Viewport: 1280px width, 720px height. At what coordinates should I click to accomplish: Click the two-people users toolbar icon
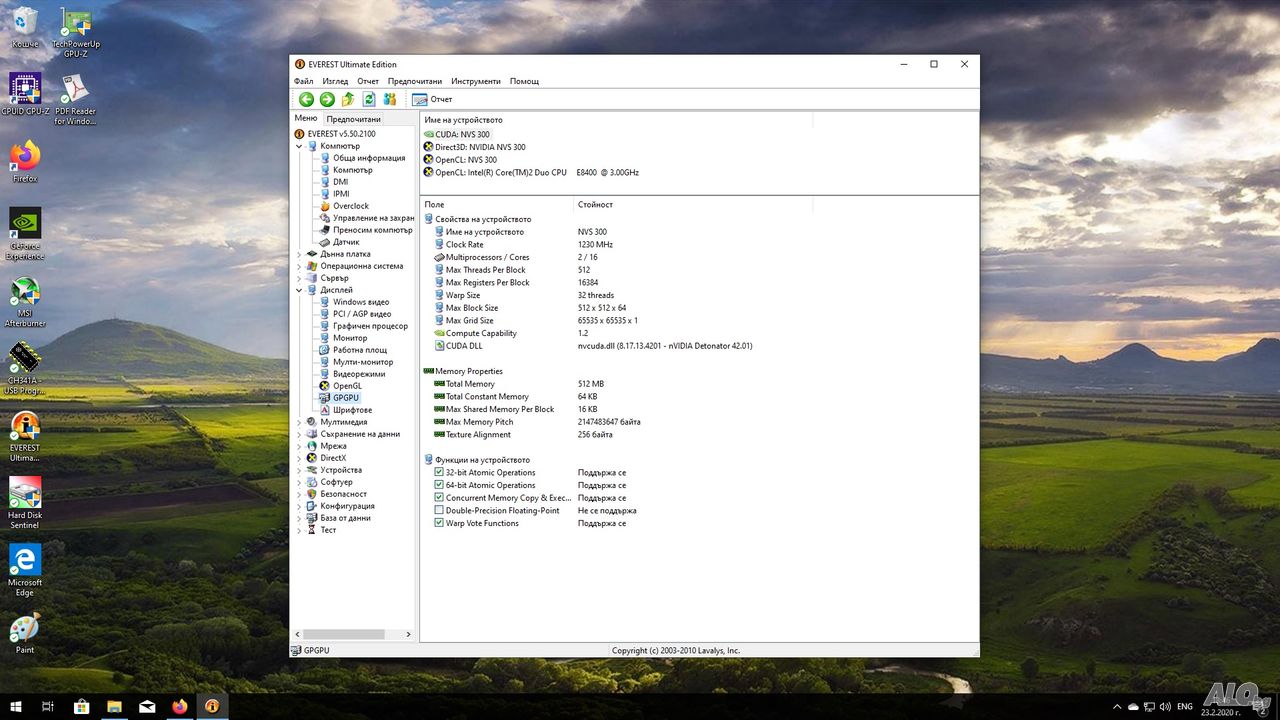390,99
